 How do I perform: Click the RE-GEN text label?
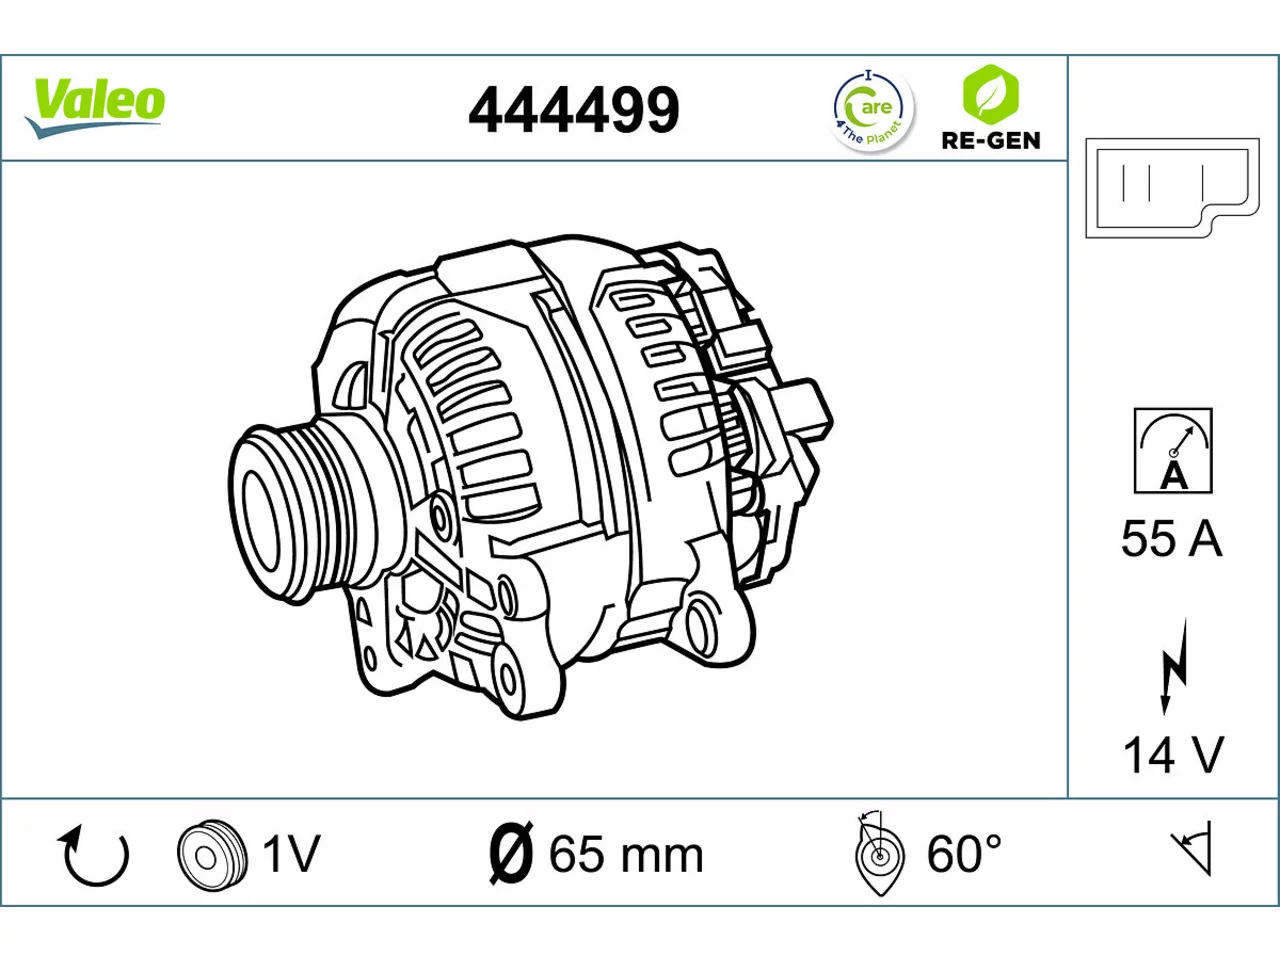point(991,141)
